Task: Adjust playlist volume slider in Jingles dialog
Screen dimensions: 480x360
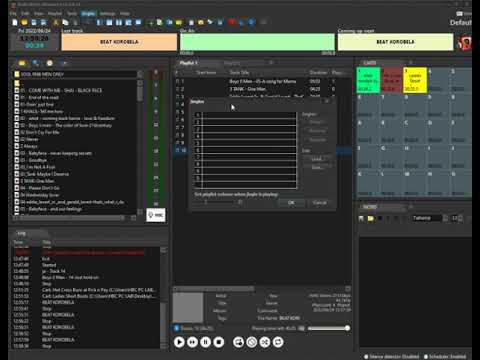Action: (x=218, y=202)
